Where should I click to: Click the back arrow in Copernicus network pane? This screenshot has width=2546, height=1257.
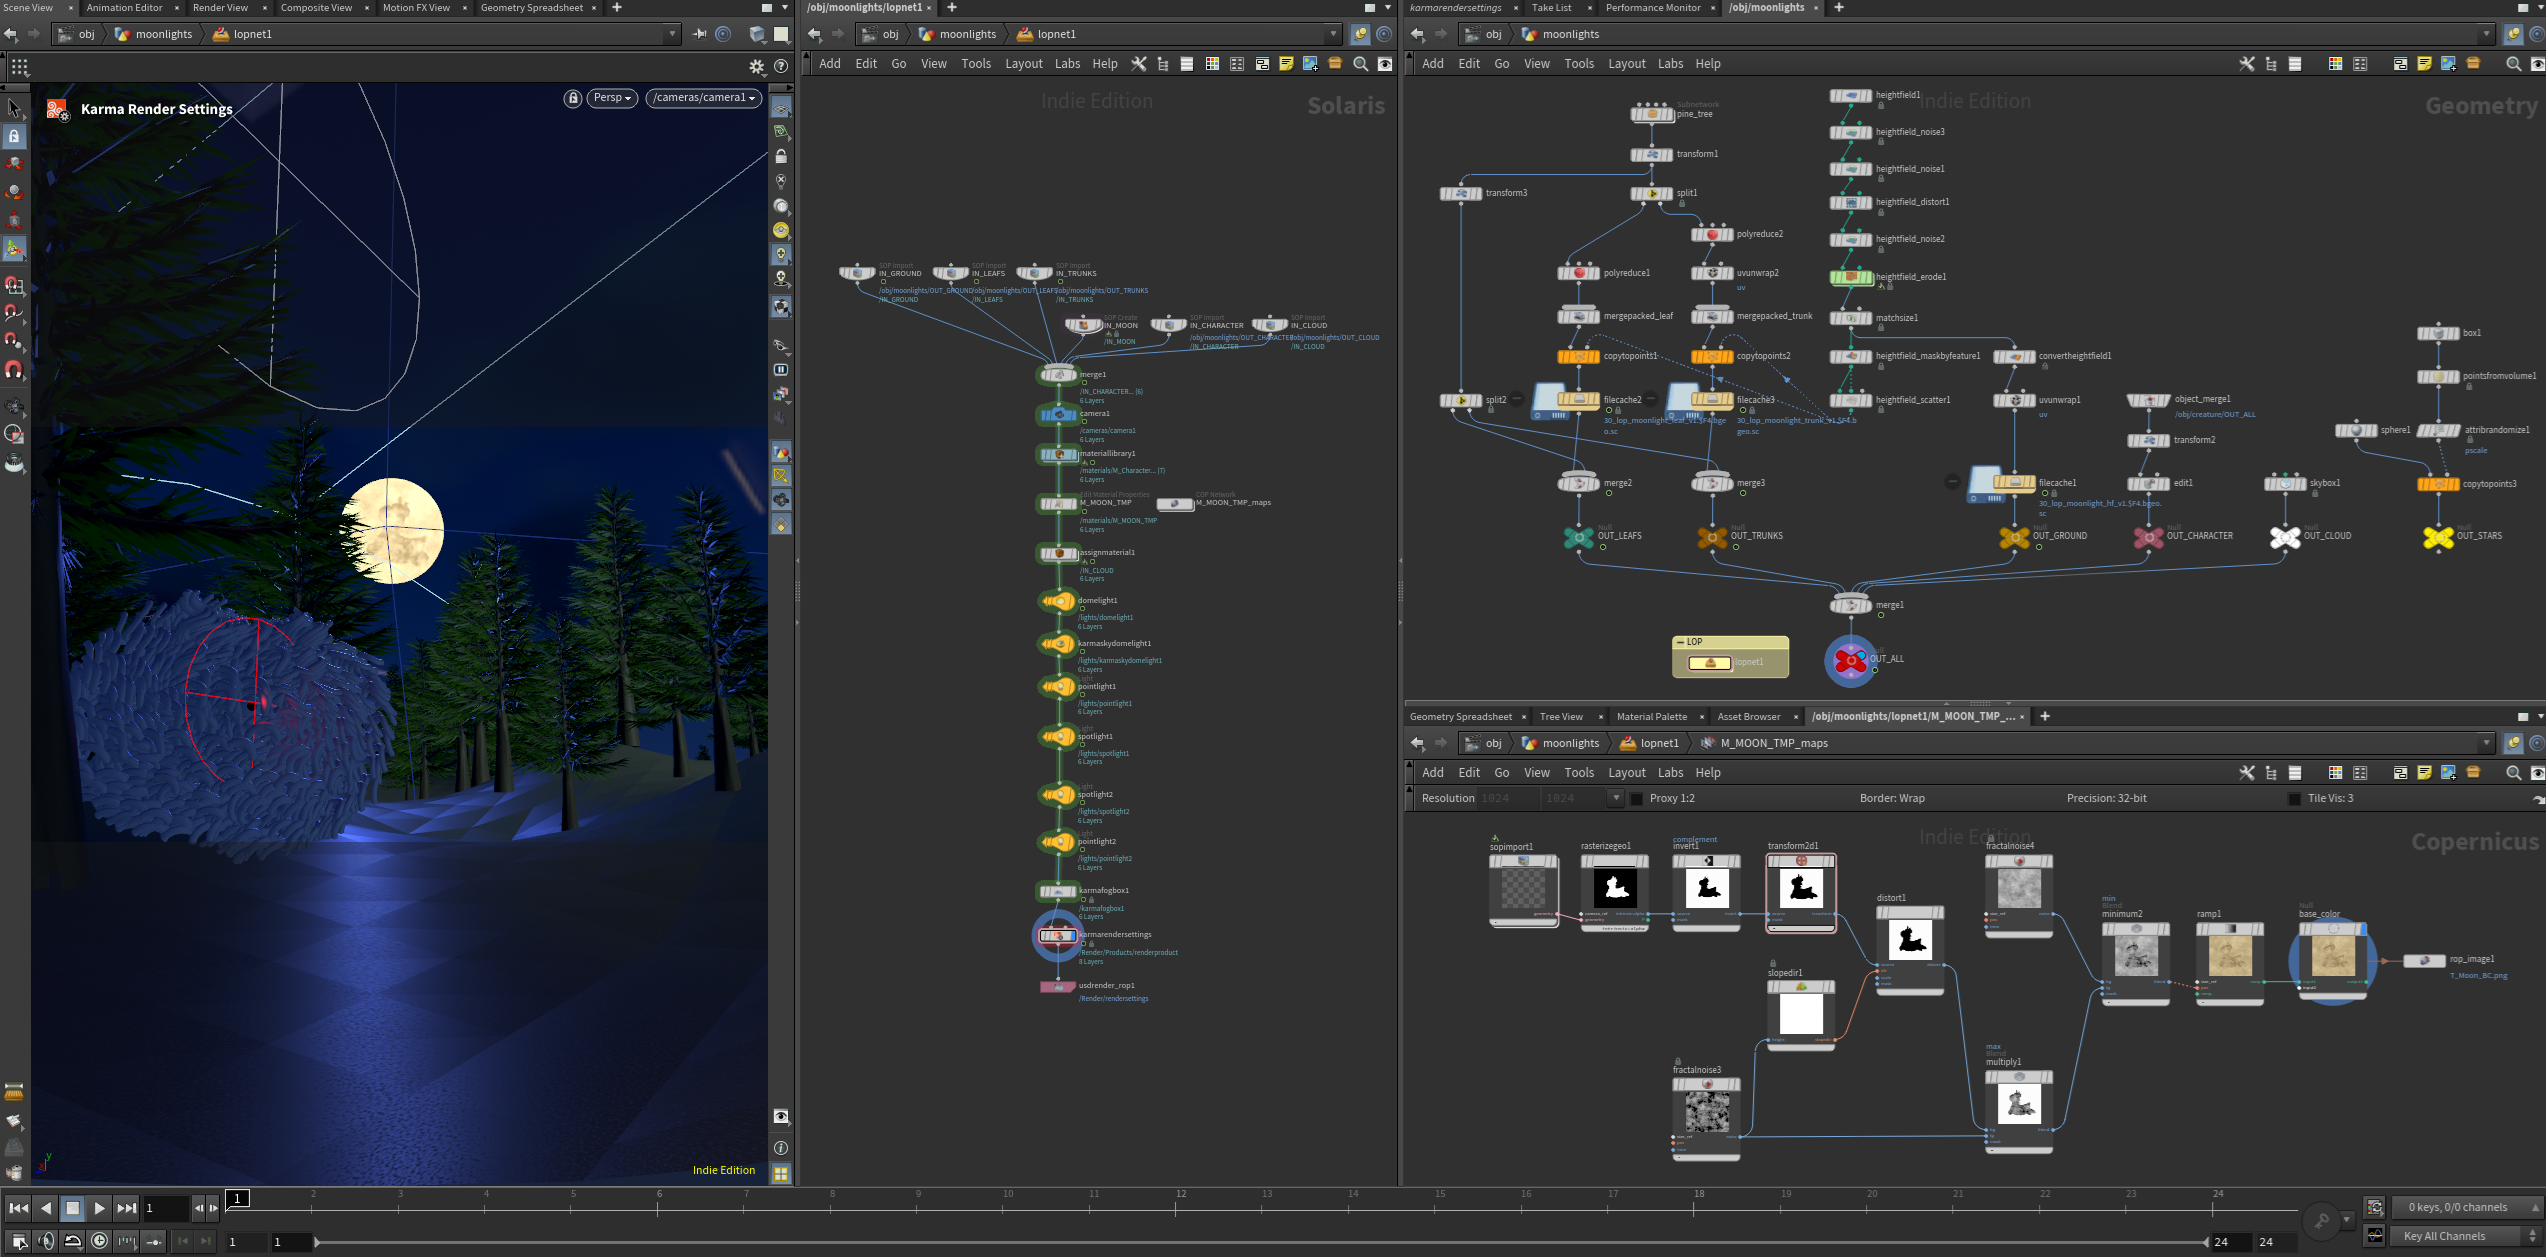click(1417, 743)
